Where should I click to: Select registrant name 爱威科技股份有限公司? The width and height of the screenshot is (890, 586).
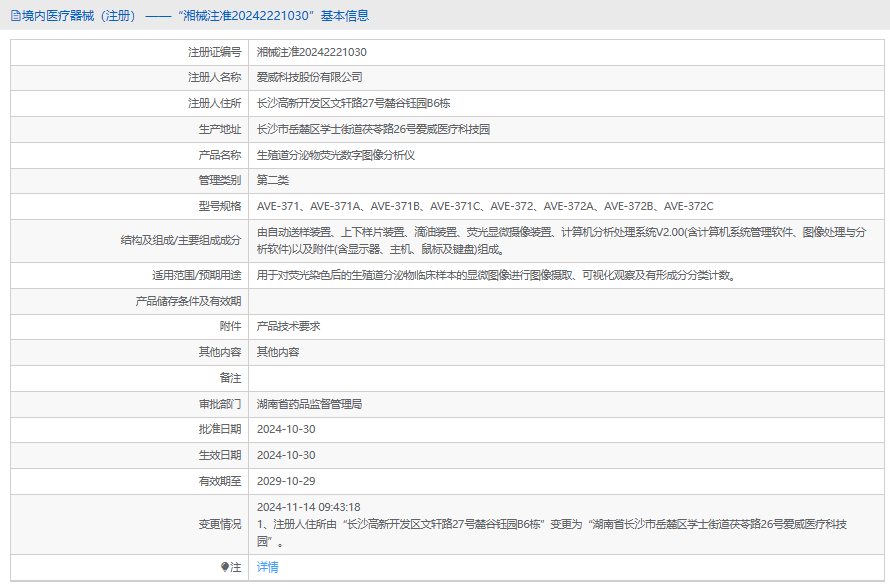tap(309, 77)
